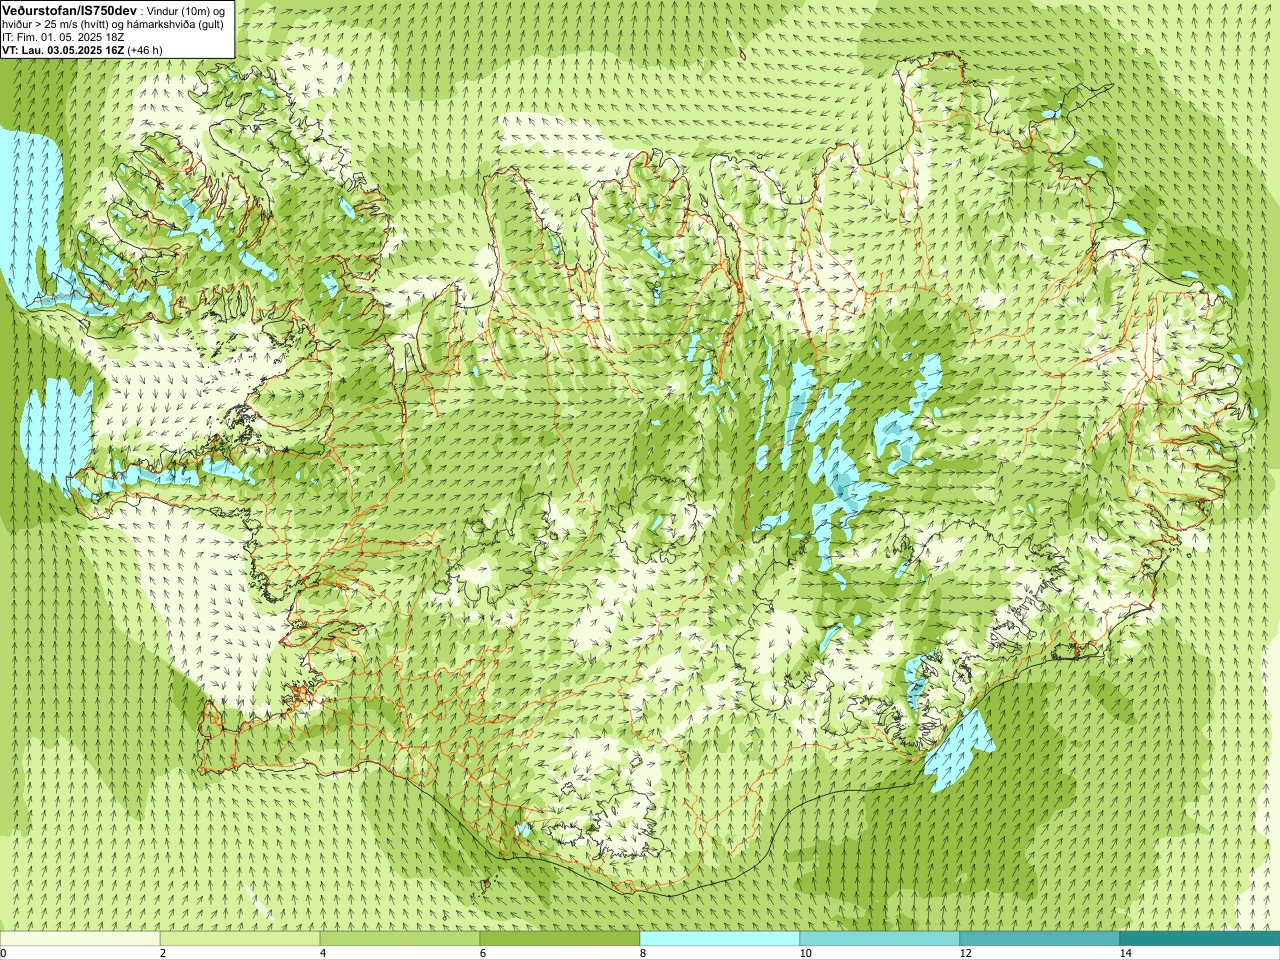Click the 12–14 m/s teal legend swatch
The width and height of the screenshot is (1280, 960).
click(x=1040, y=939)
